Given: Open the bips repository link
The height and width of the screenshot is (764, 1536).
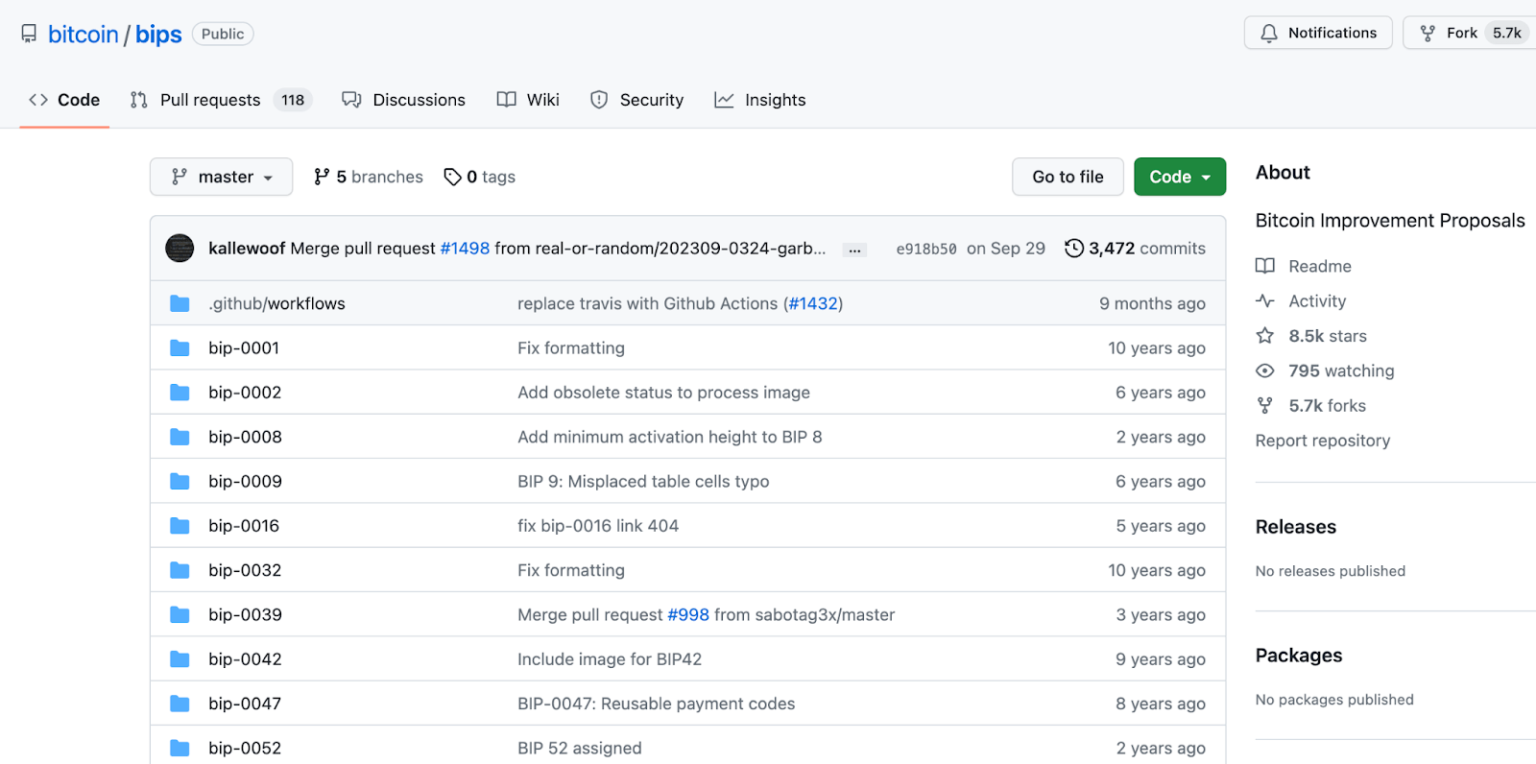Looking at the screenshot, I should click(159, 34).
